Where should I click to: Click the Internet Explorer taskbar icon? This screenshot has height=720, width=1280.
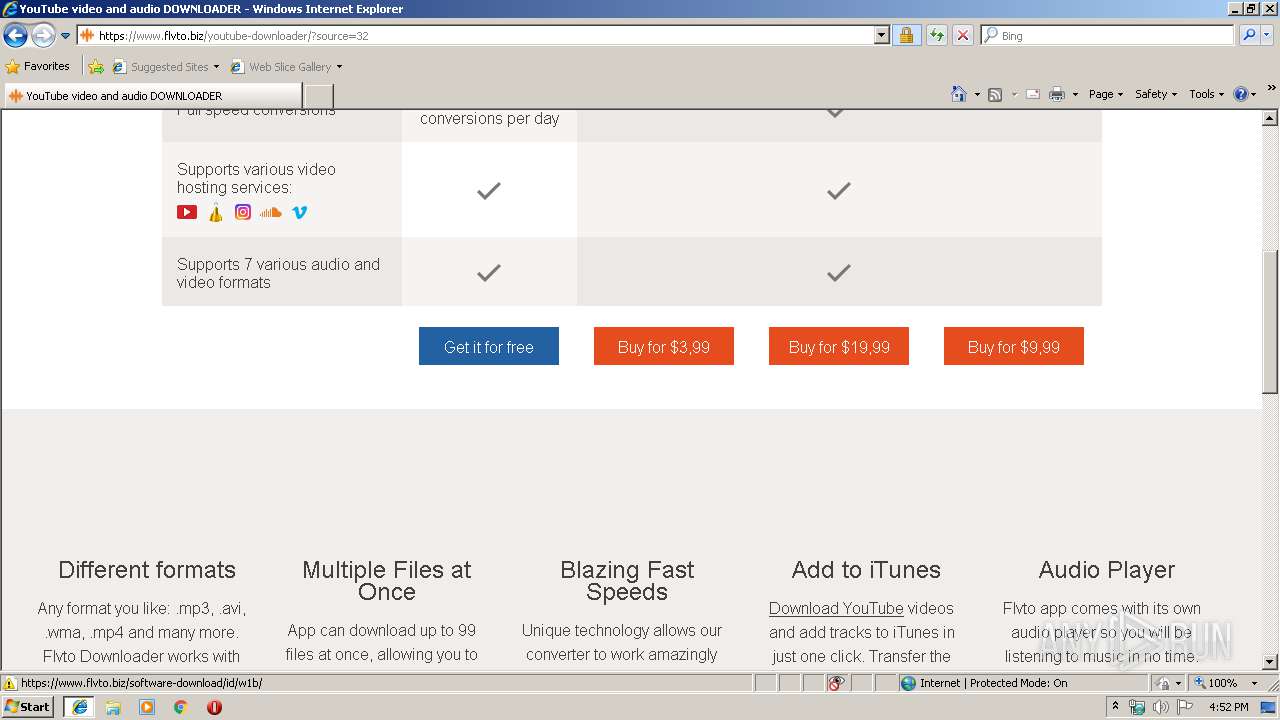79,706
